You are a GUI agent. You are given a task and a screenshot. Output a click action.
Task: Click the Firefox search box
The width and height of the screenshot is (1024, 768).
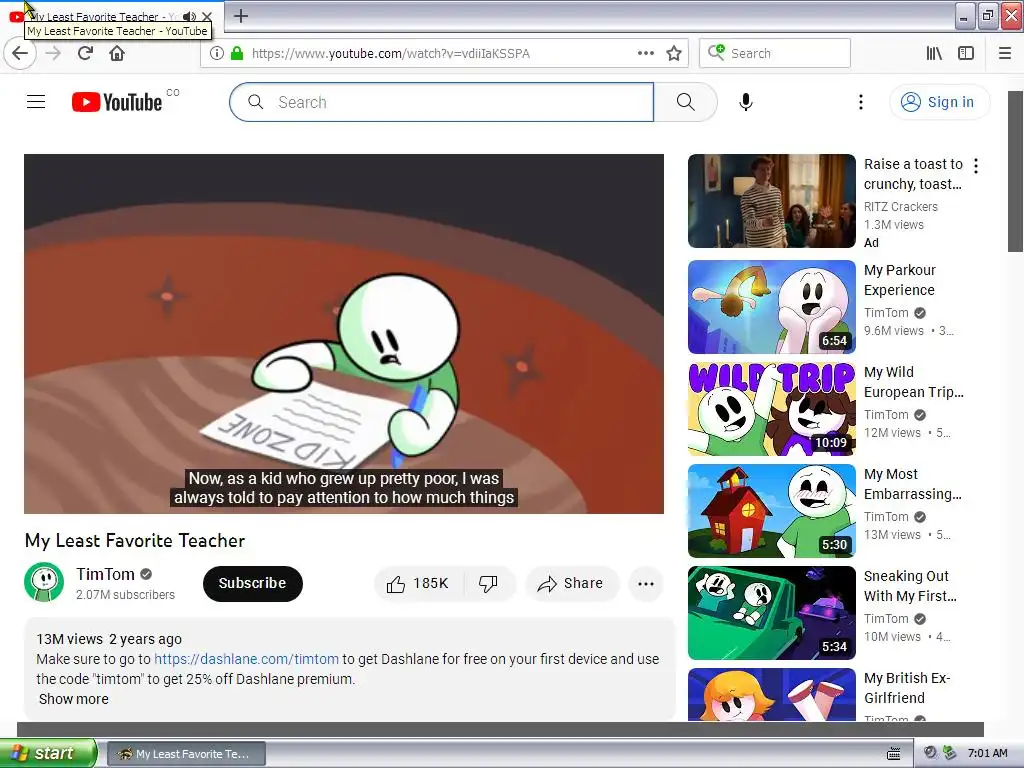775,54
